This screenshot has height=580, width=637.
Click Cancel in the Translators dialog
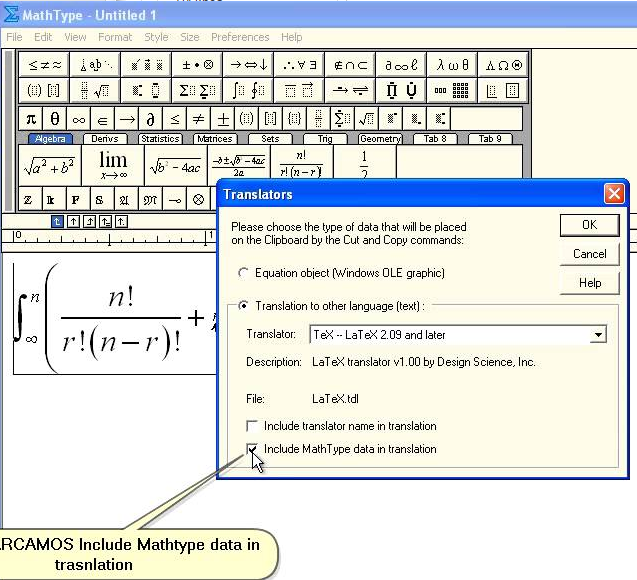pos(589,254)
